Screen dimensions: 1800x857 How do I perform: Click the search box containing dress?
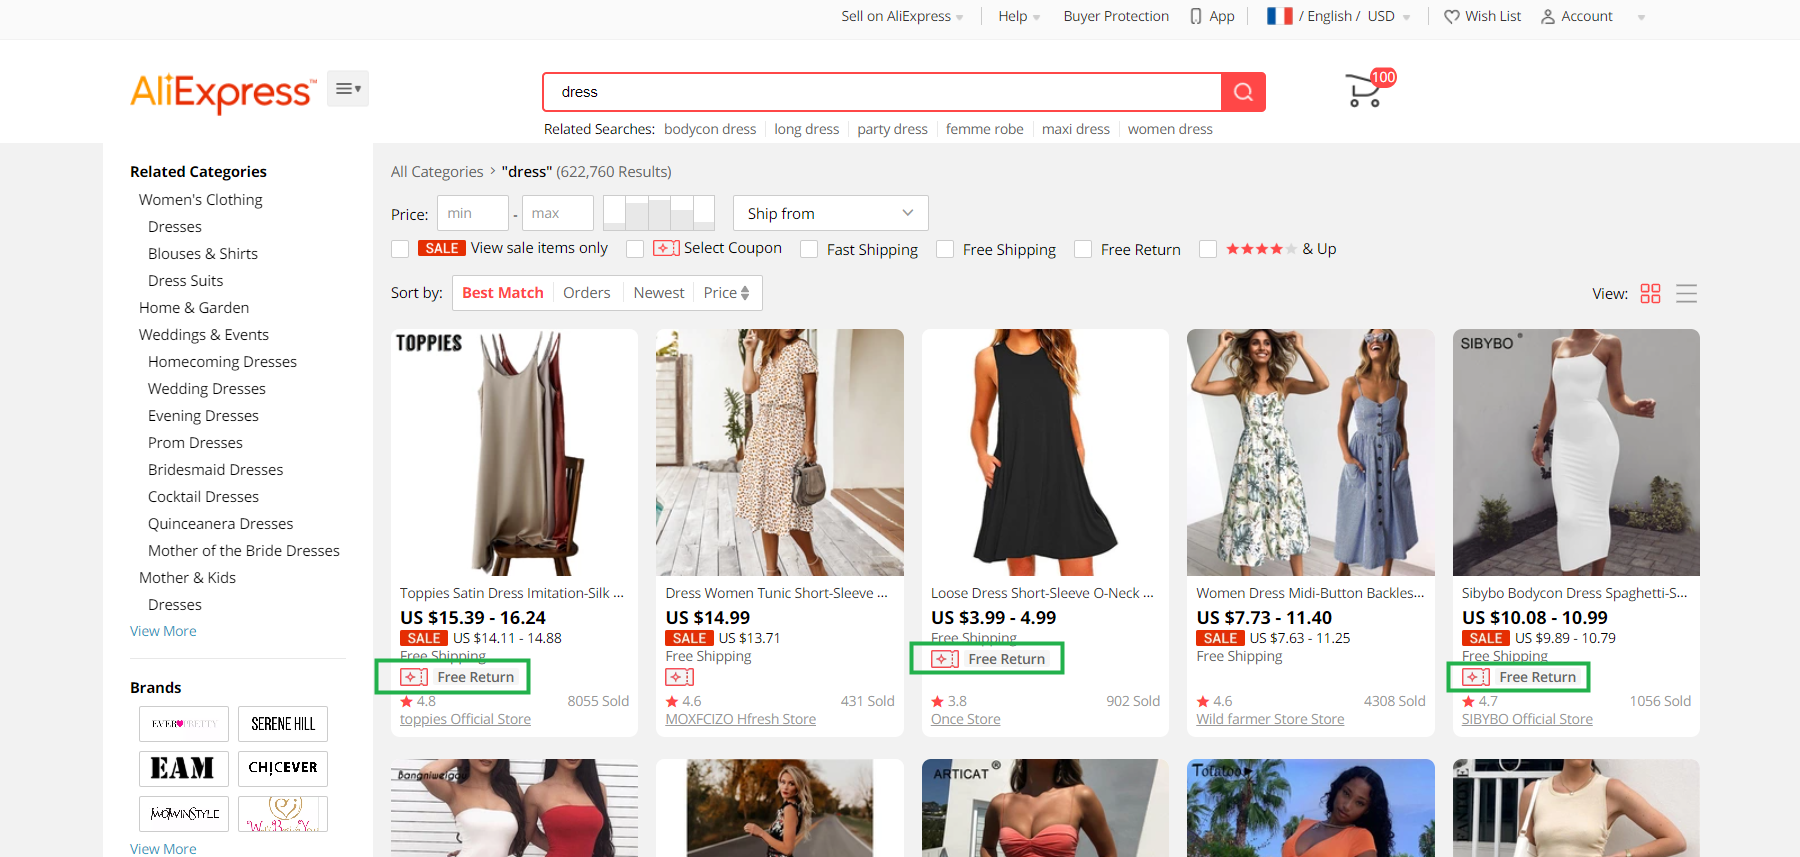pyautogui.click(x=882, y=92)
